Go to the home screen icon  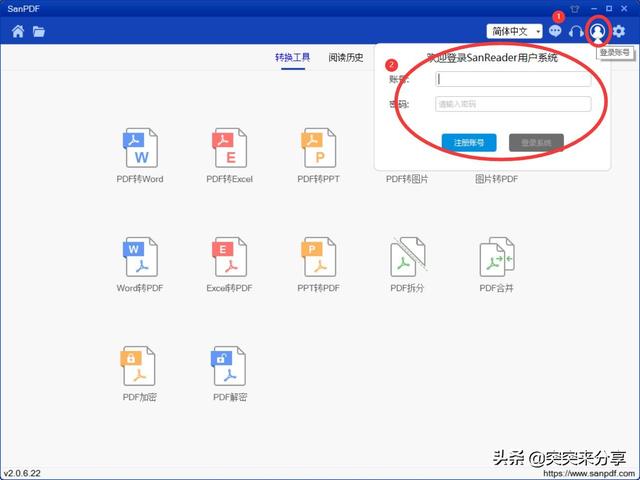coord(18,31)
